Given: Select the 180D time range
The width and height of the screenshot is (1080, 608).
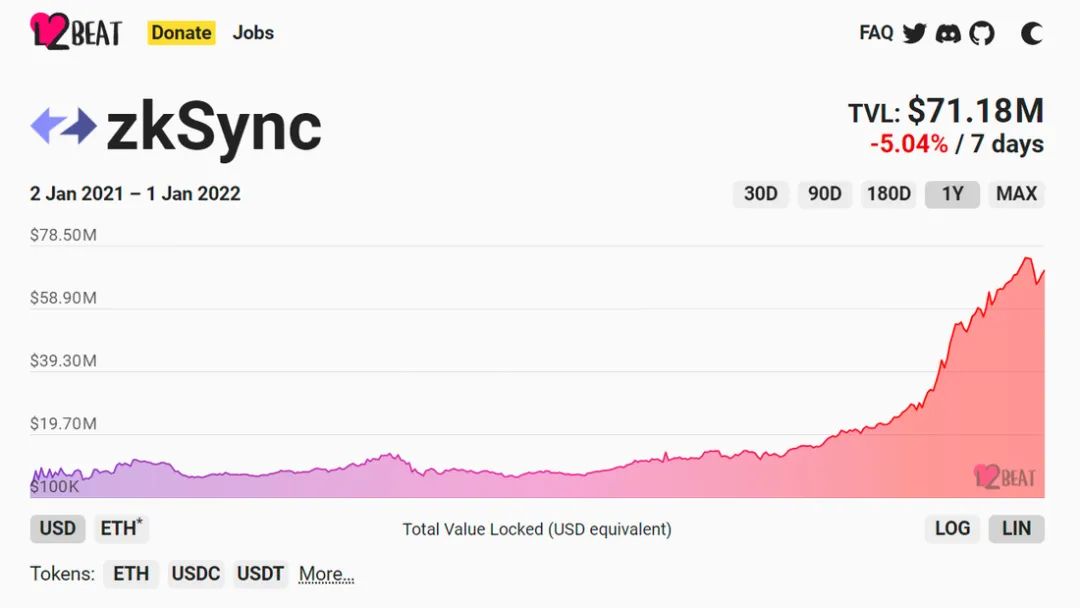Looking at the screenshot, I should click(889, 194).
